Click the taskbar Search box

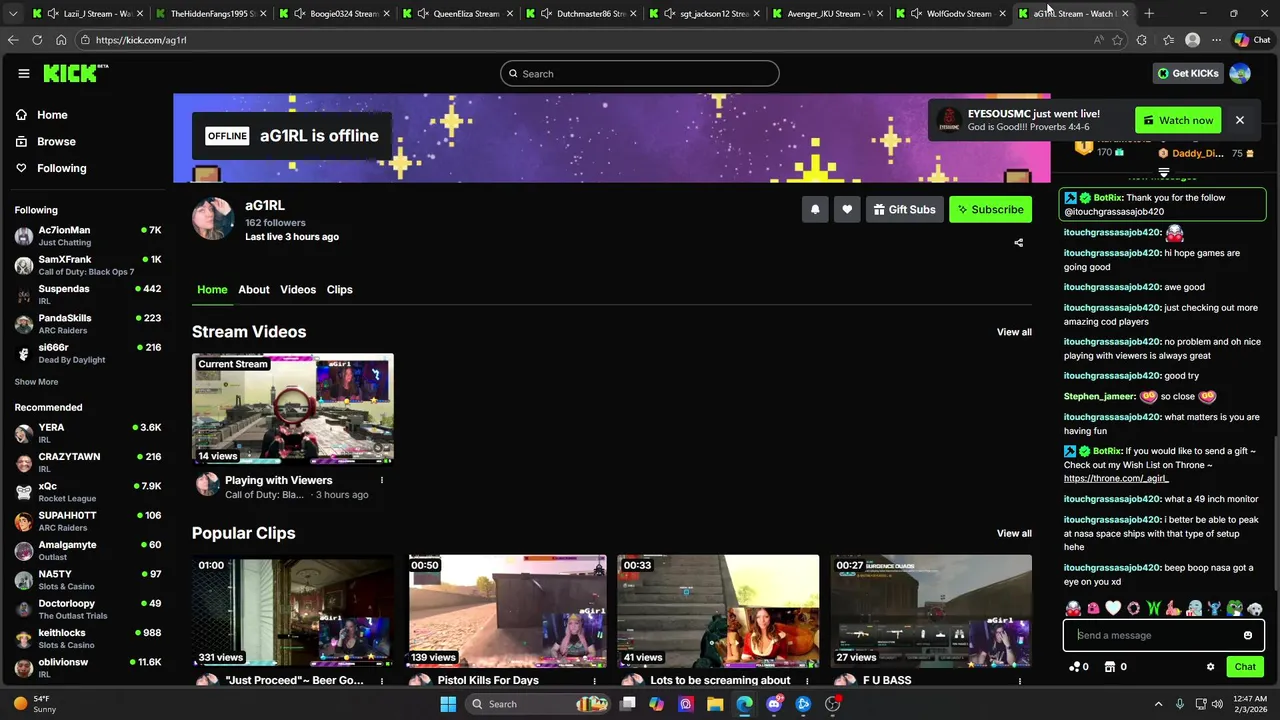537,704
